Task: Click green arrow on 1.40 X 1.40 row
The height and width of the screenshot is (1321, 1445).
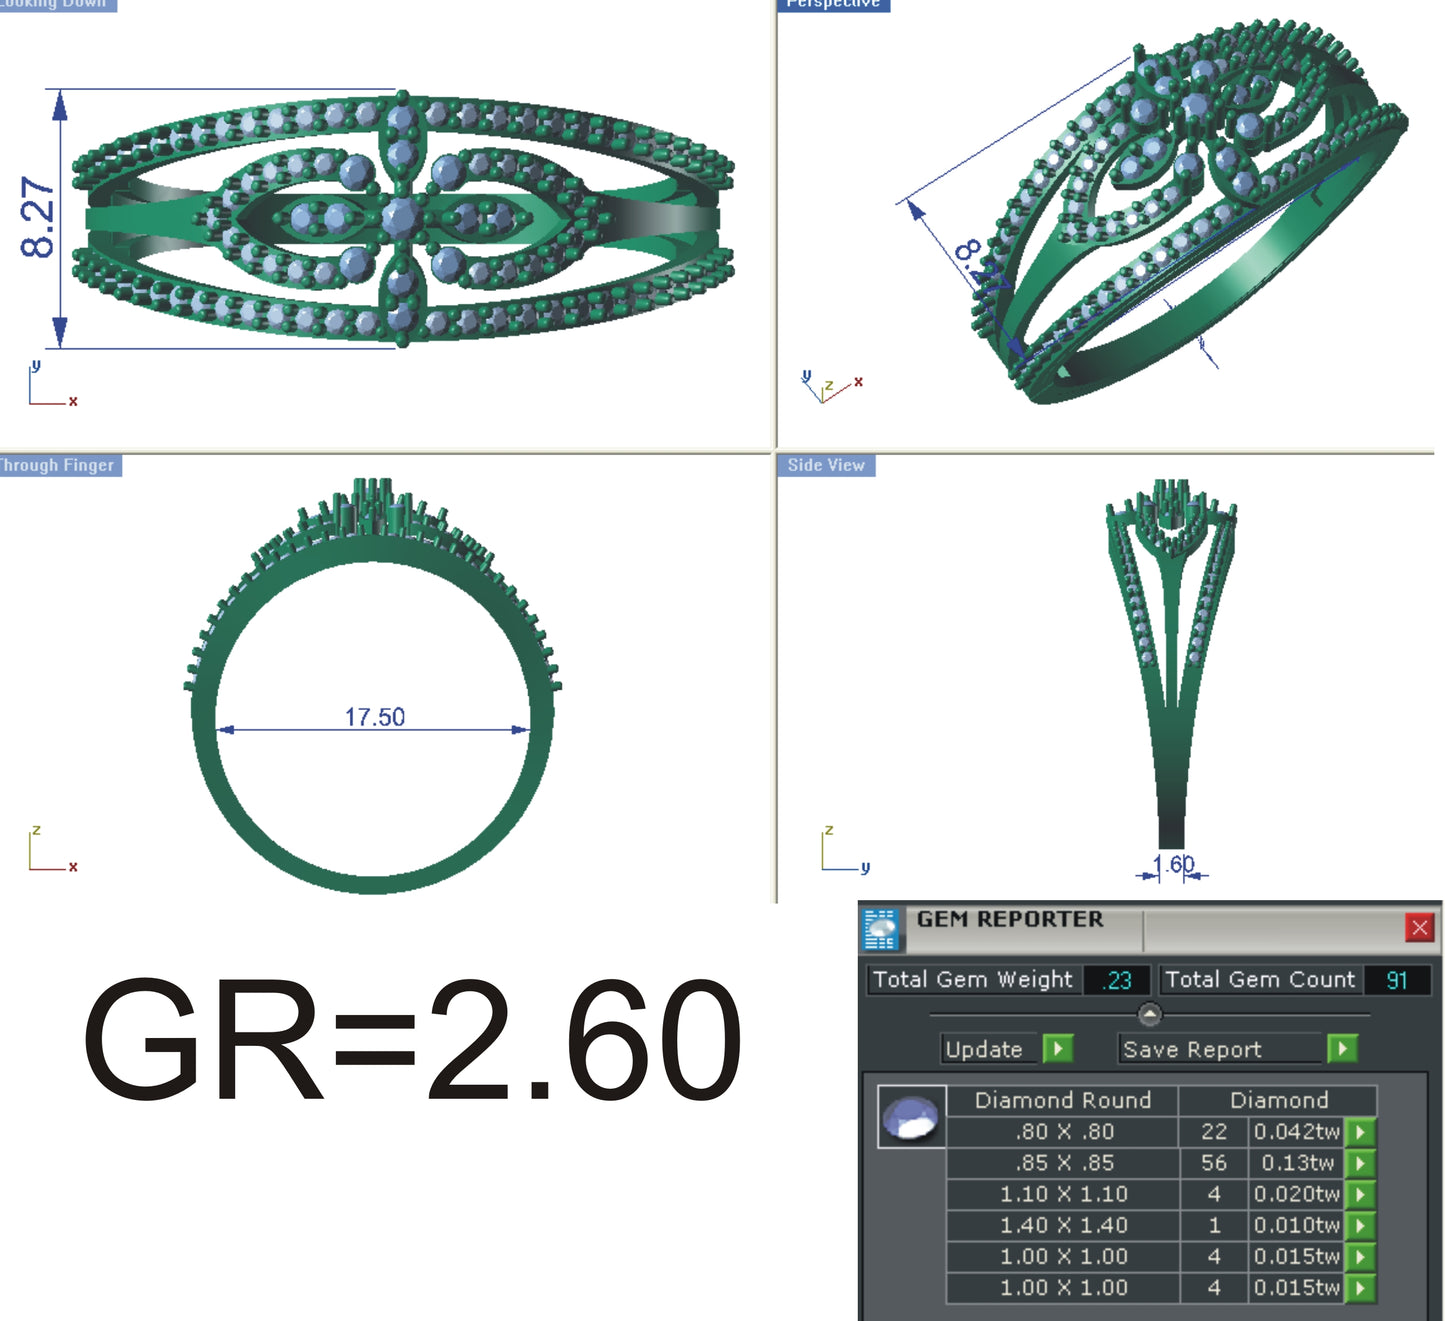Action: (1360, 1225)
